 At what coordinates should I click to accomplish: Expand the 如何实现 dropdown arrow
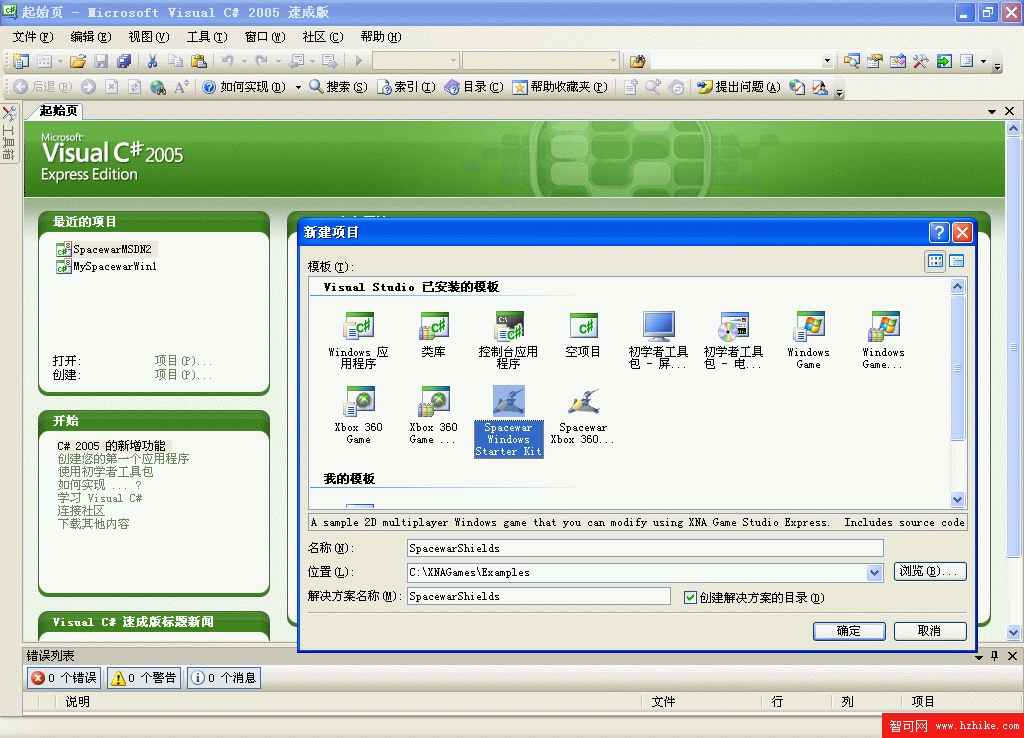pos(298,87)
